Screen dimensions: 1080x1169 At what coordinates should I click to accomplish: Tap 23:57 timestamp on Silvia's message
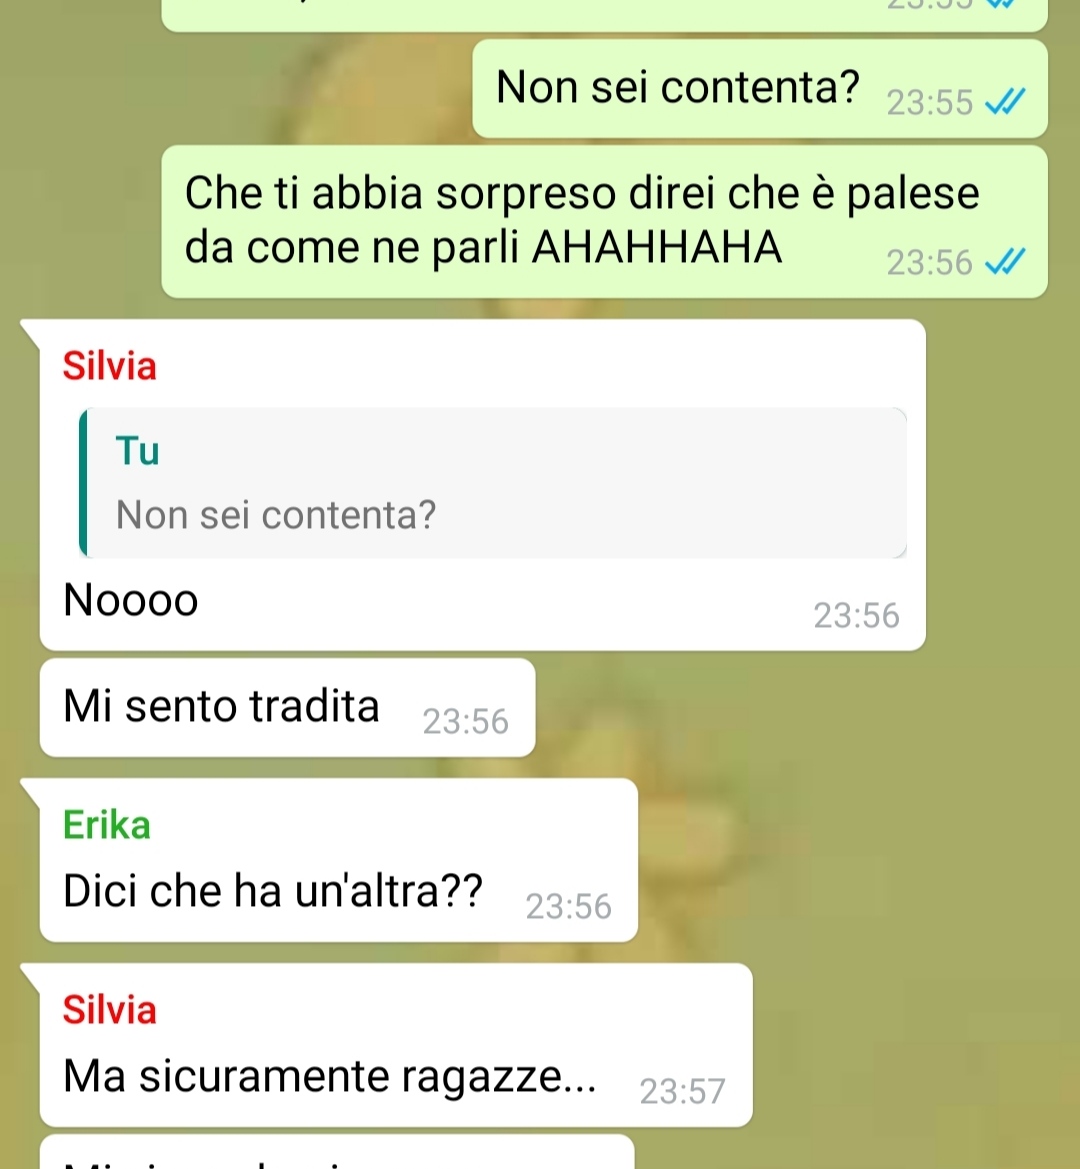682,1091
